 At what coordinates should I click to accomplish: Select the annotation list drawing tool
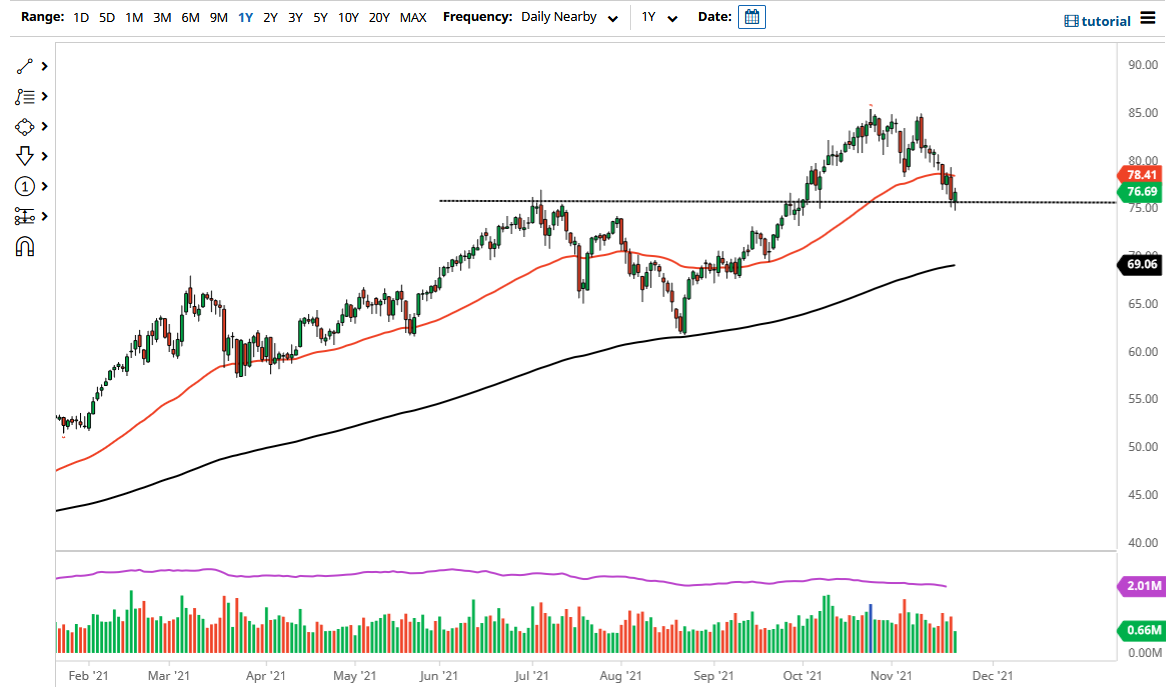[26, 96]
